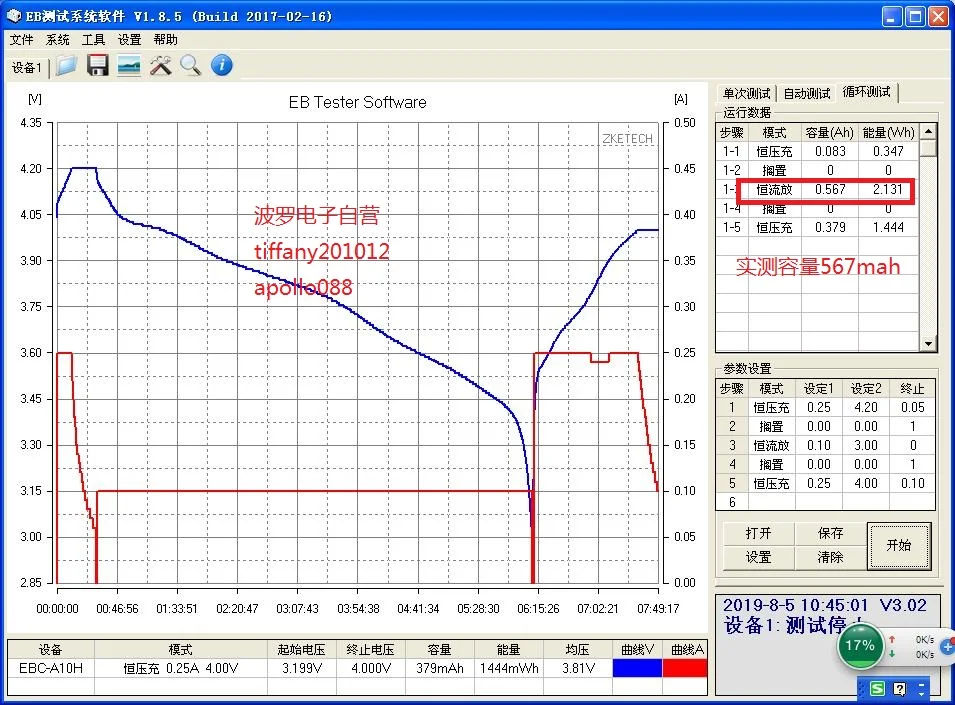Click the 保存 button

[x=830, y=533]
